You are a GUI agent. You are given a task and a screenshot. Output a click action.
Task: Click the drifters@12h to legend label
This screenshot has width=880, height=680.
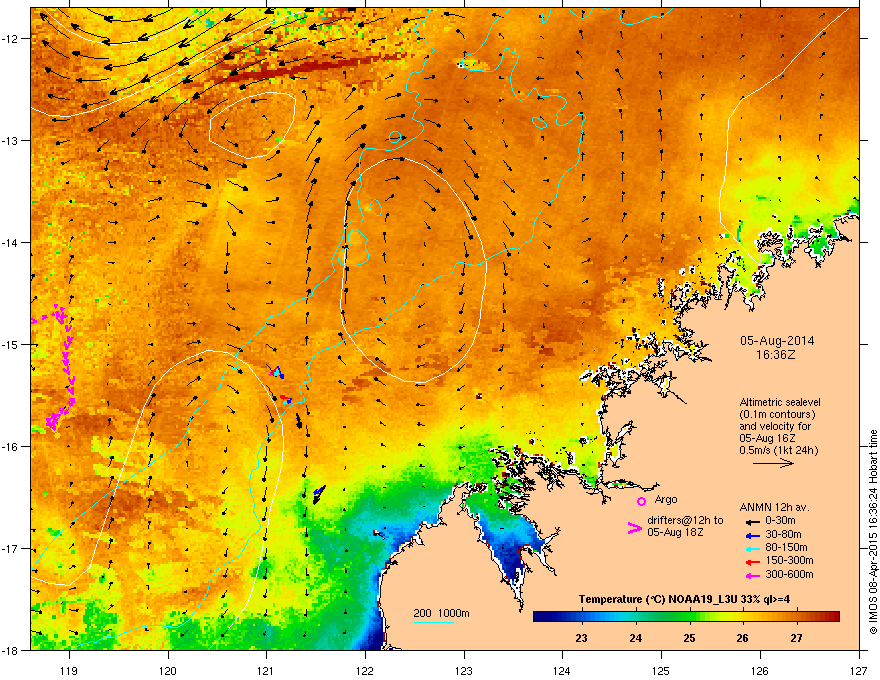point(685,521)
